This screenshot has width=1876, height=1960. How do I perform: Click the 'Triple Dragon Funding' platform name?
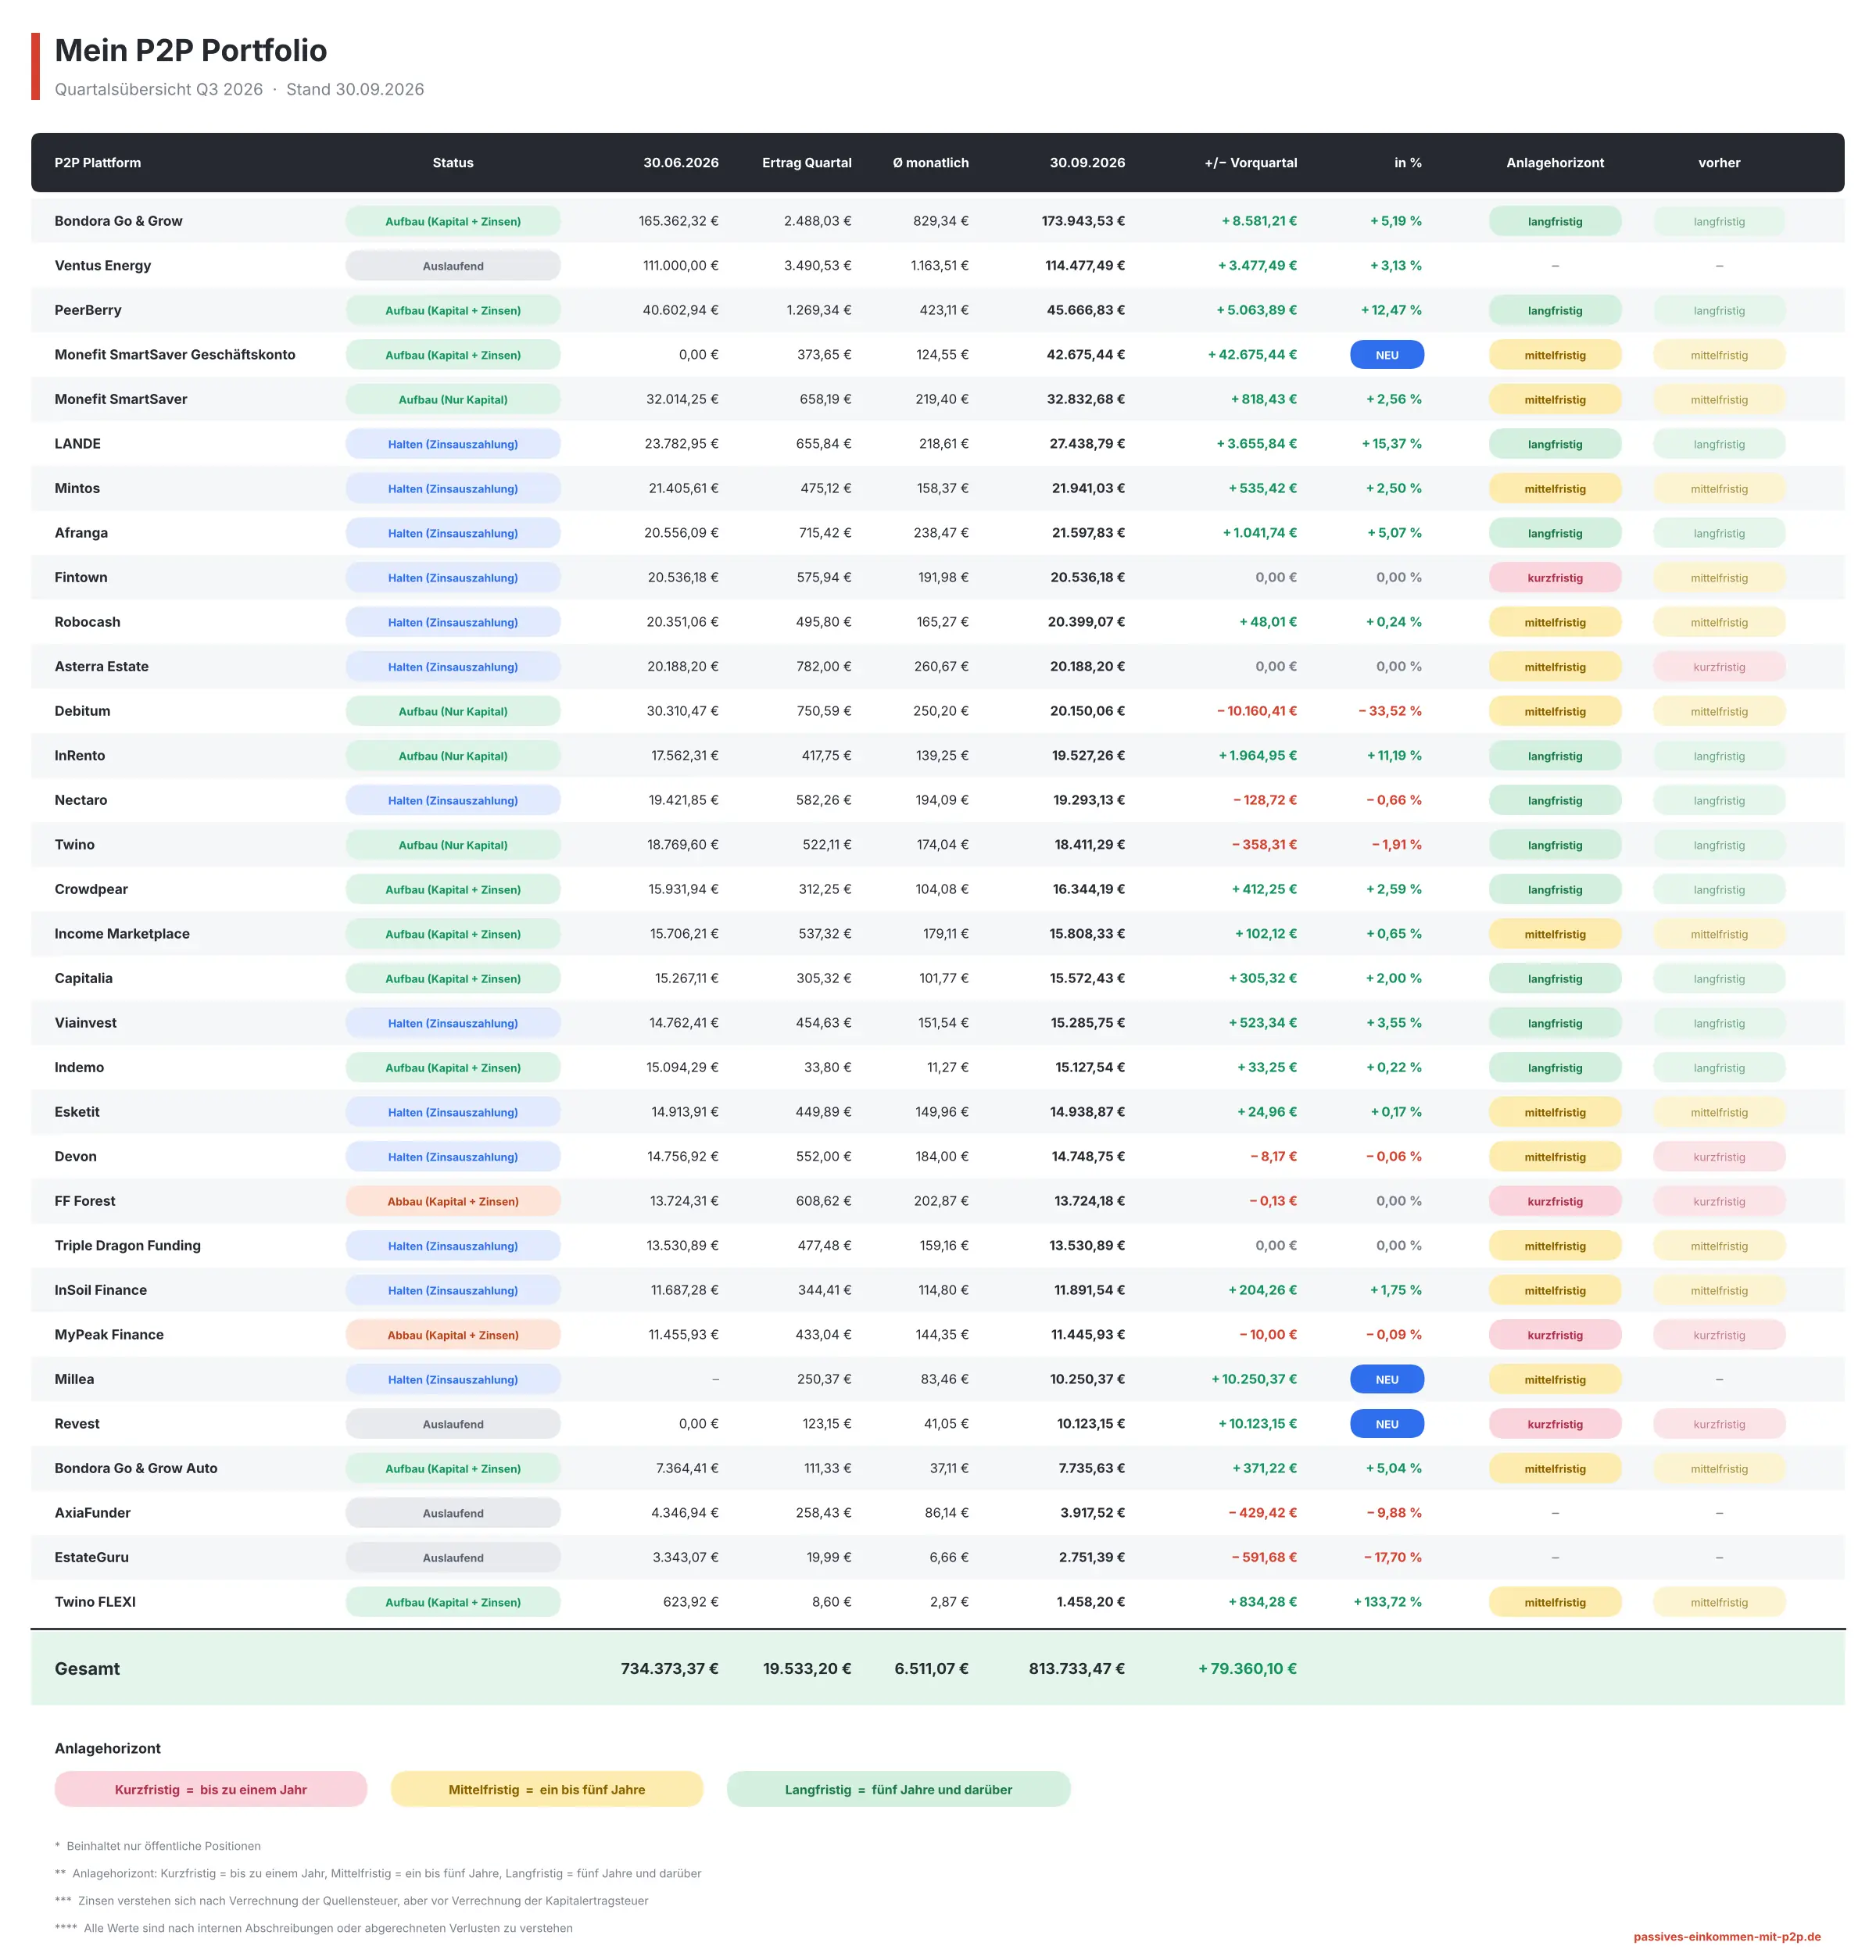128,1245
